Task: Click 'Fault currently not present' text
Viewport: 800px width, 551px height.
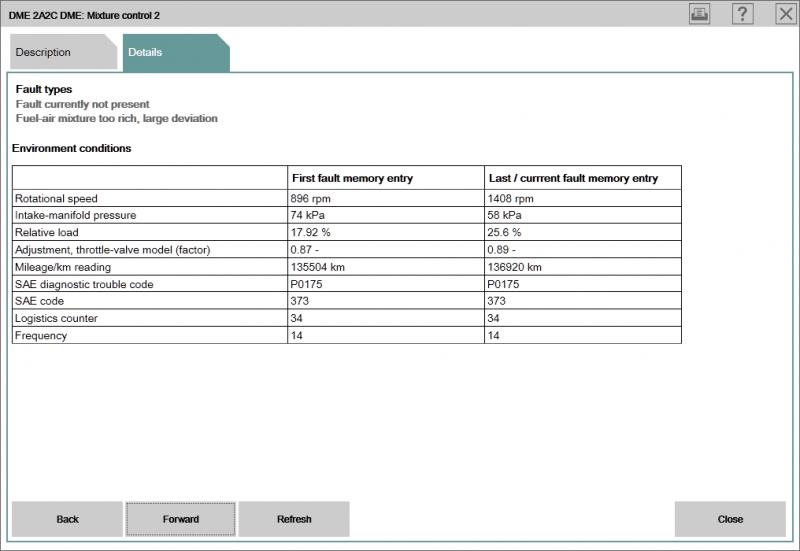Action: pos(83,104)
